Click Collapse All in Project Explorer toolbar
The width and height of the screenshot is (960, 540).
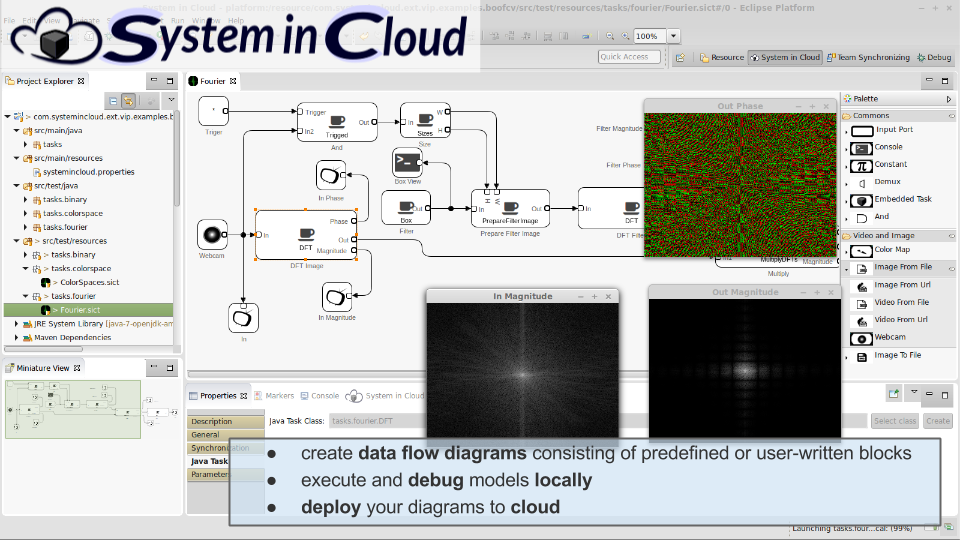click(x=113, y=101)
